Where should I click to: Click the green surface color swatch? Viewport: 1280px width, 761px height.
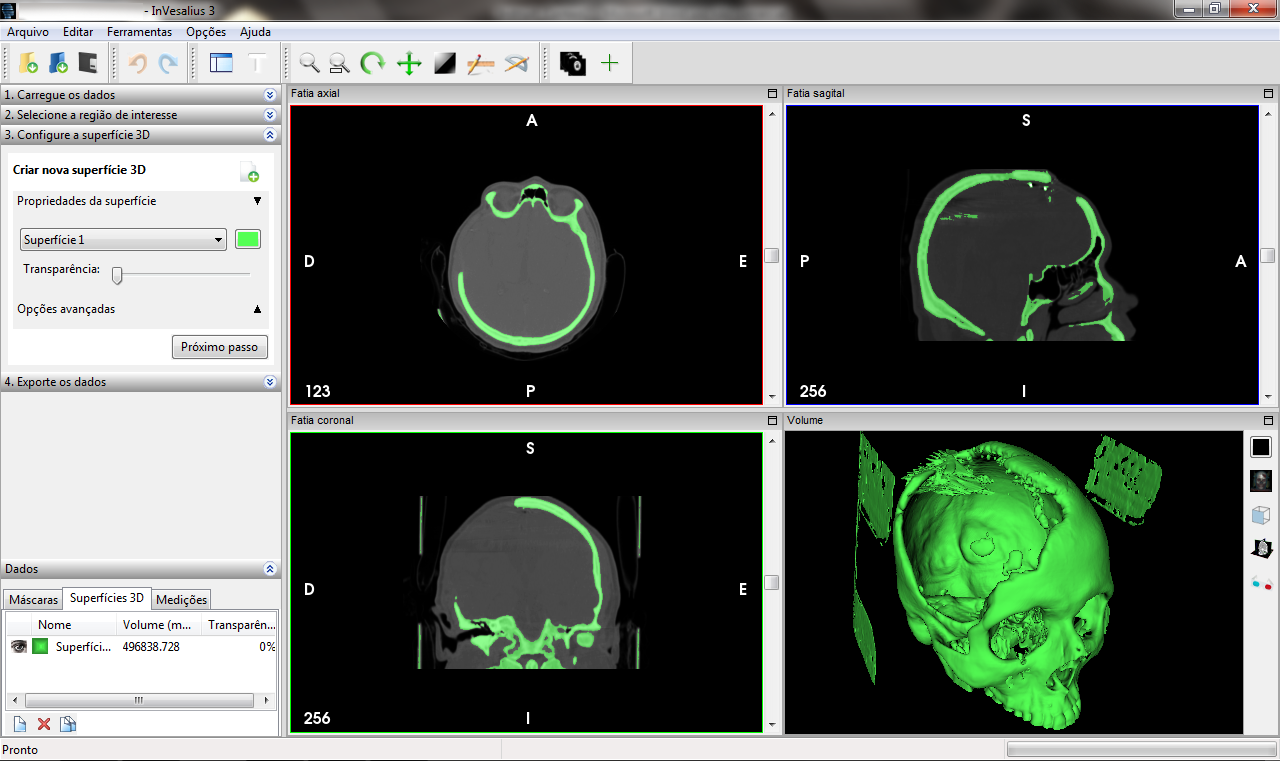coord(247,239)
